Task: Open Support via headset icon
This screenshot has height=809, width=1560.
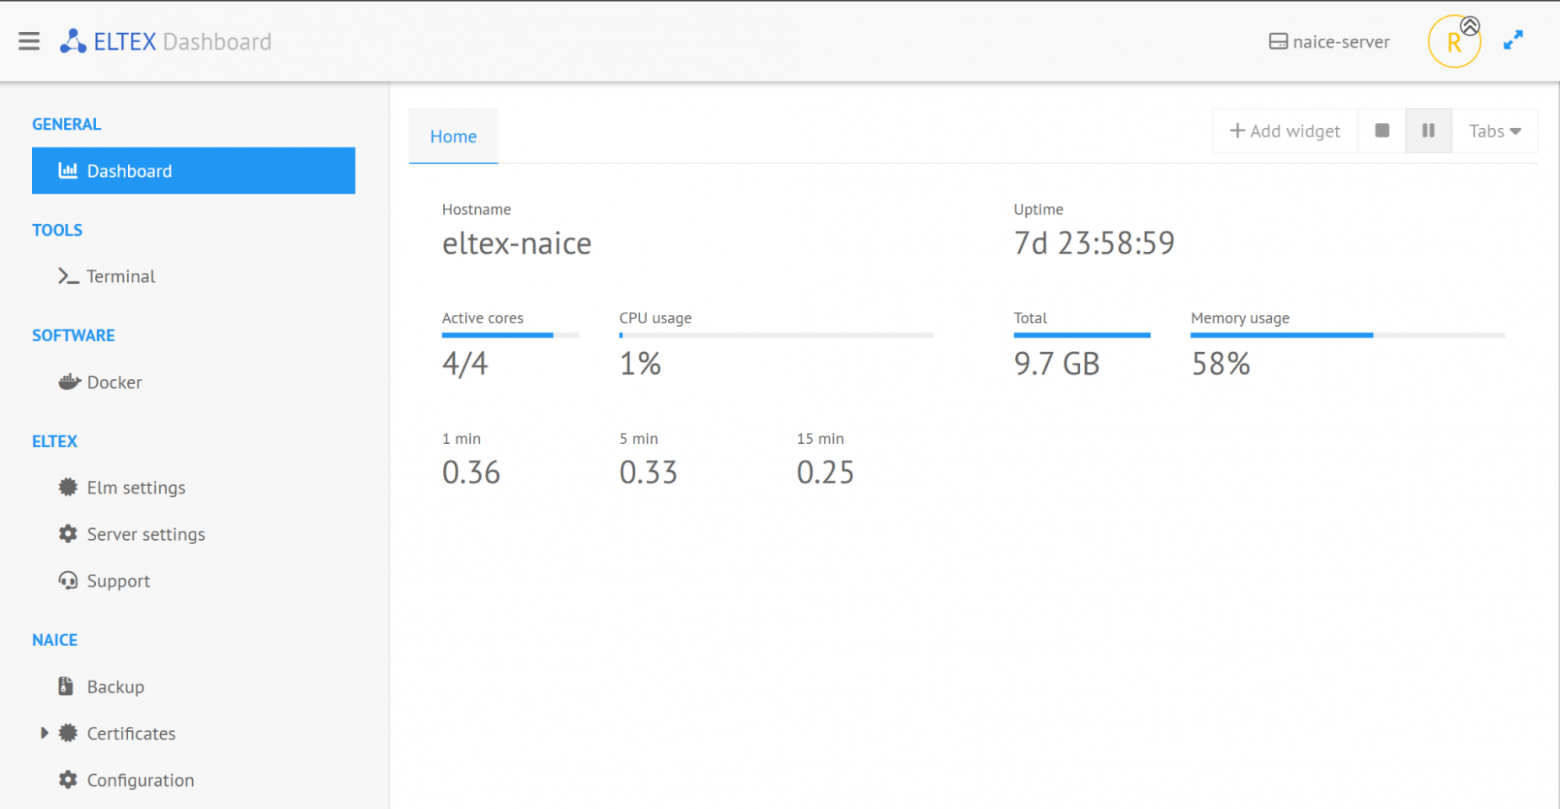Action: click(68, 581)
